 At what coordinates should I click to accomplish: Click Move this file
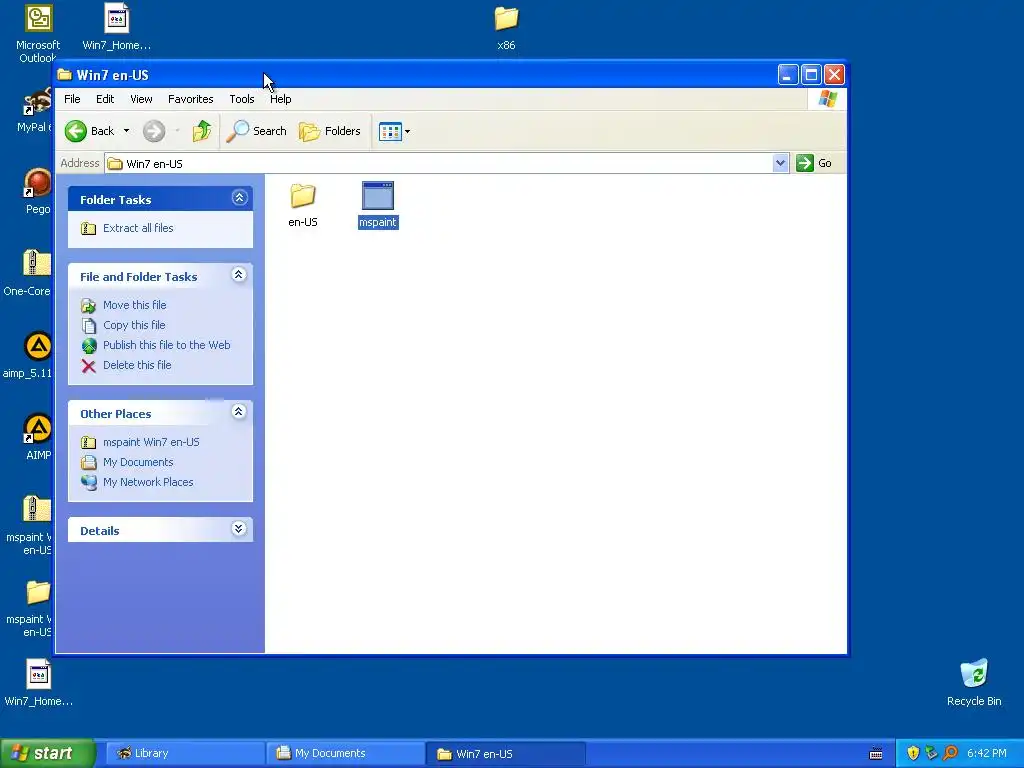(135, 305)
